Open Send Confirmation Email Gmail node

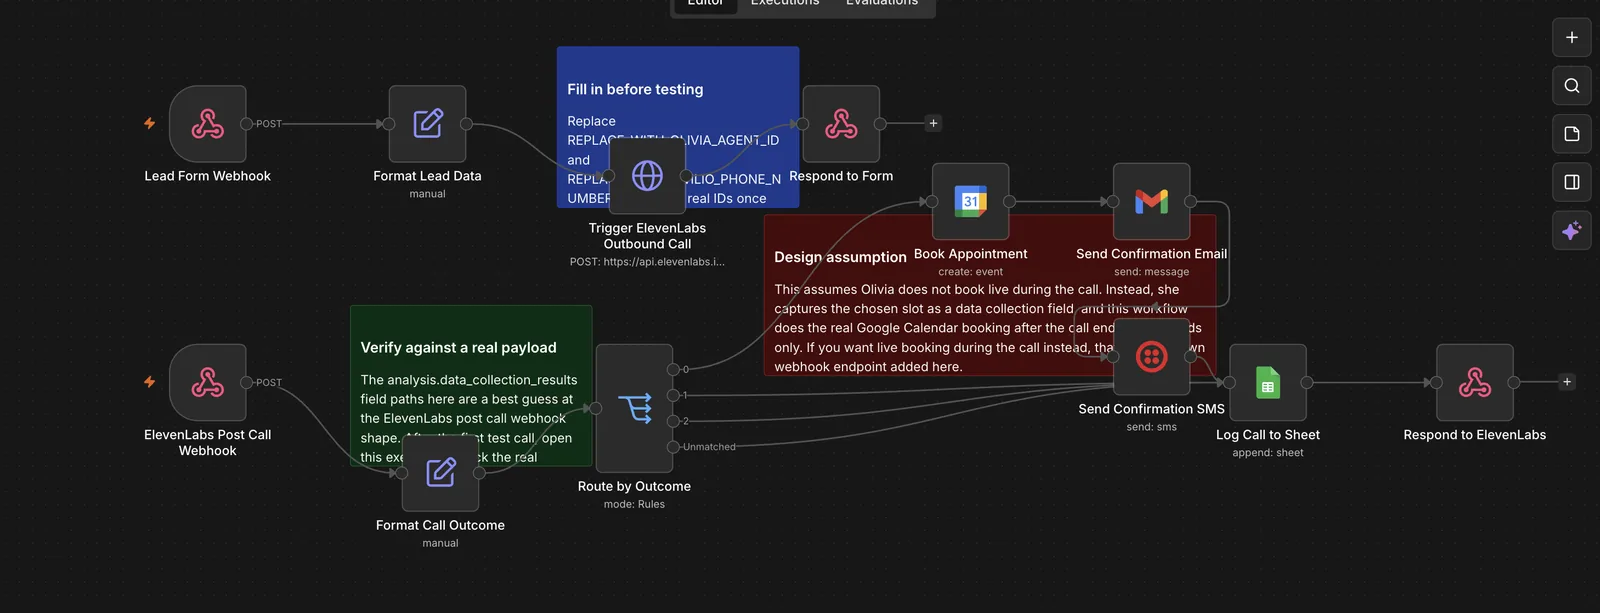click(x=1151, y=201)
